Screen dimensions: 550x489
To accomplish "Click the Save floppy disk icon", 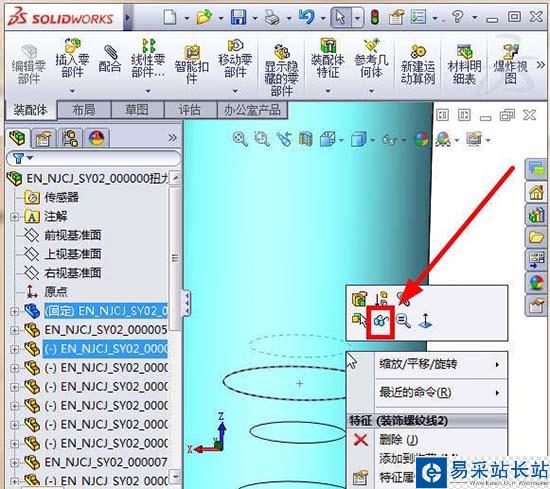I will [238, 16].
